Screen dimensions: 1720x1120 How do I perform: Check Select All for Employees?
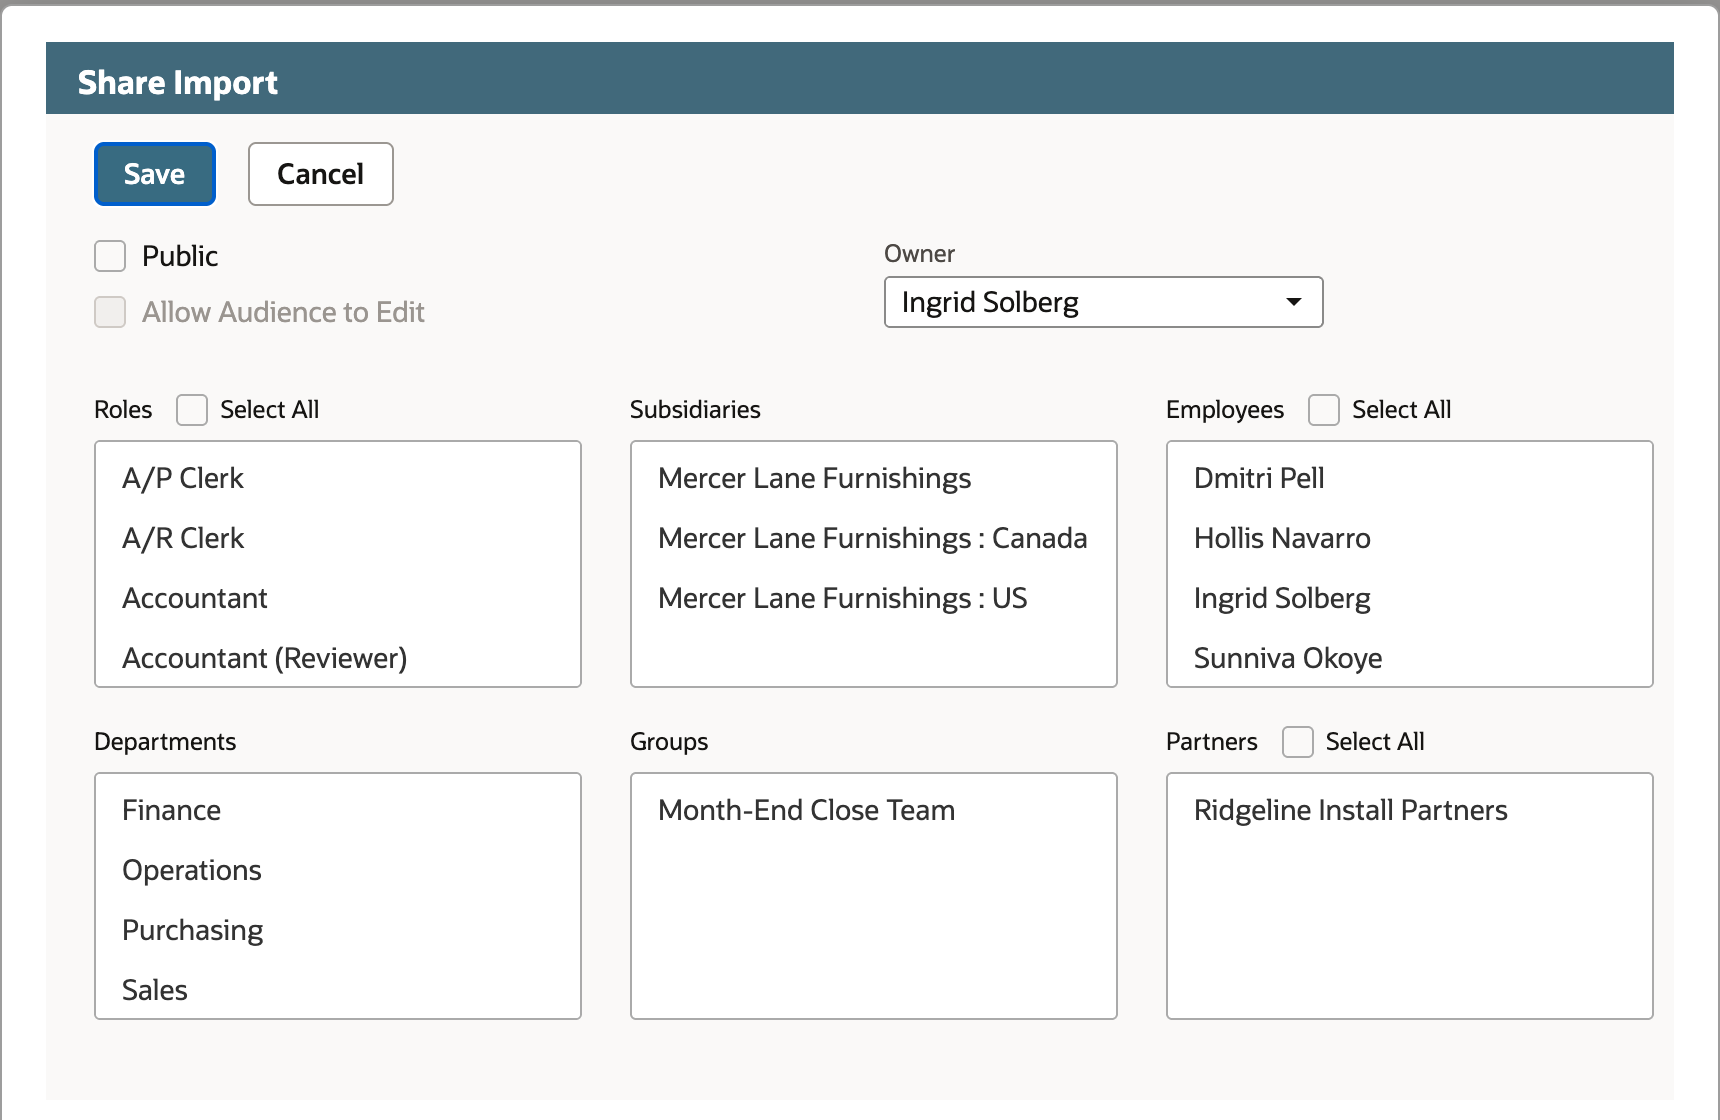click(1324, 410)
